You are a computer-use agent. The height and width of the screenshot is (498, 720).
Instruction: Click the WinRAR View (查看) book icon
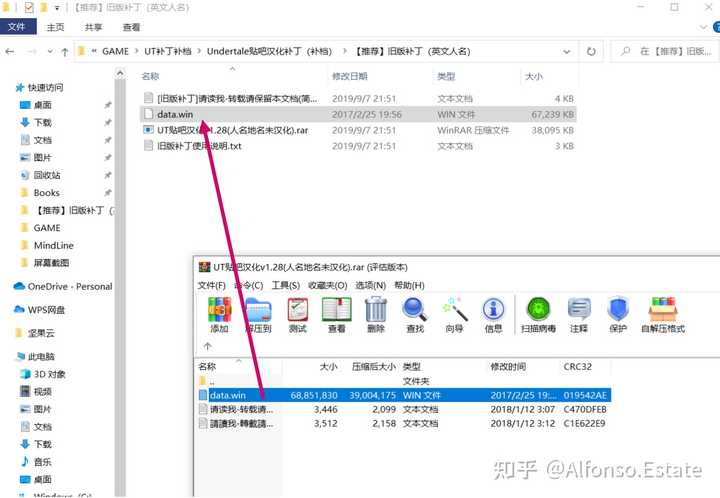coord(337,314)
